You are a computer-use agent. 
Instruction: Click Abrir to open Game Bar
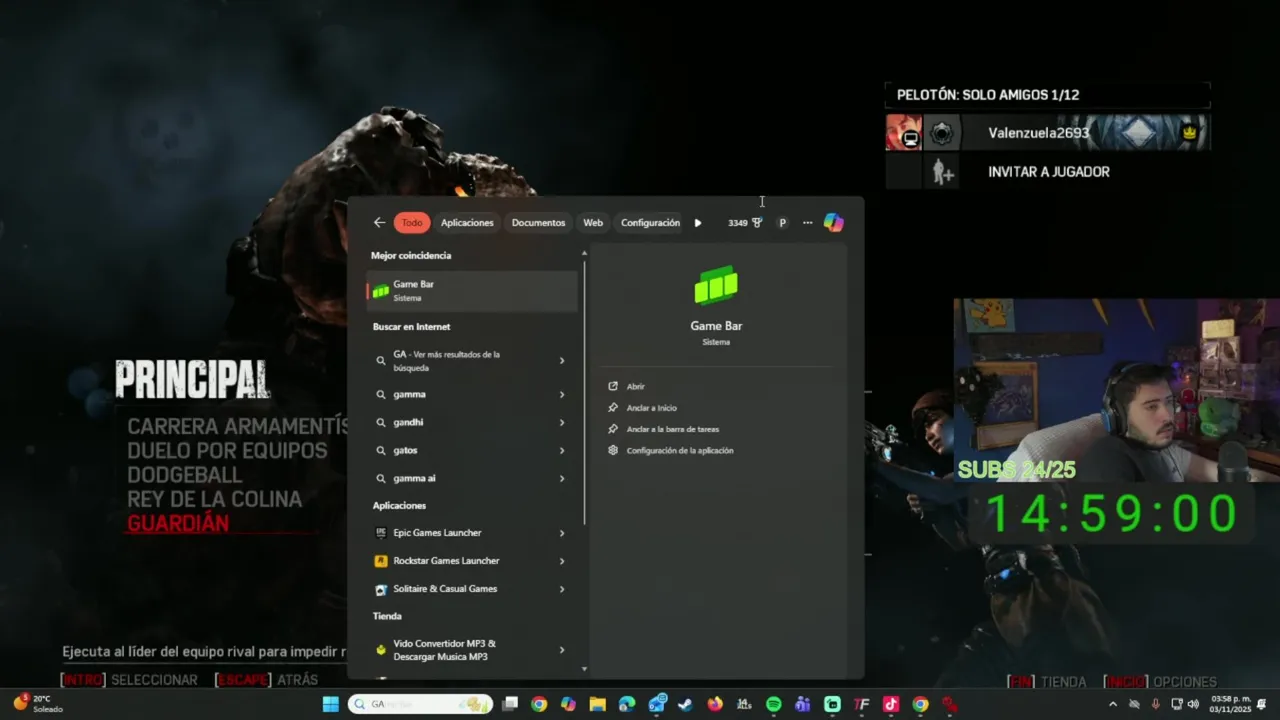coord(635,386)
